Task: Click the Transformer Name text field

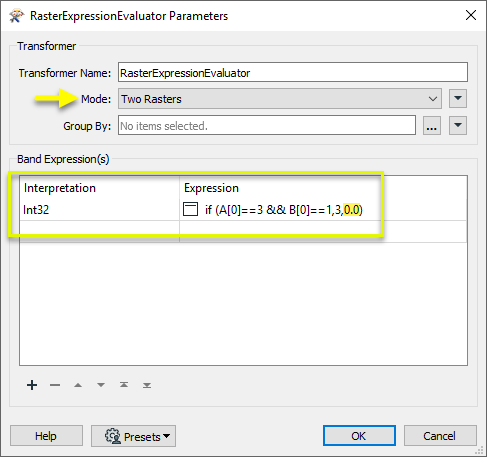Action: tap(293, 72)
